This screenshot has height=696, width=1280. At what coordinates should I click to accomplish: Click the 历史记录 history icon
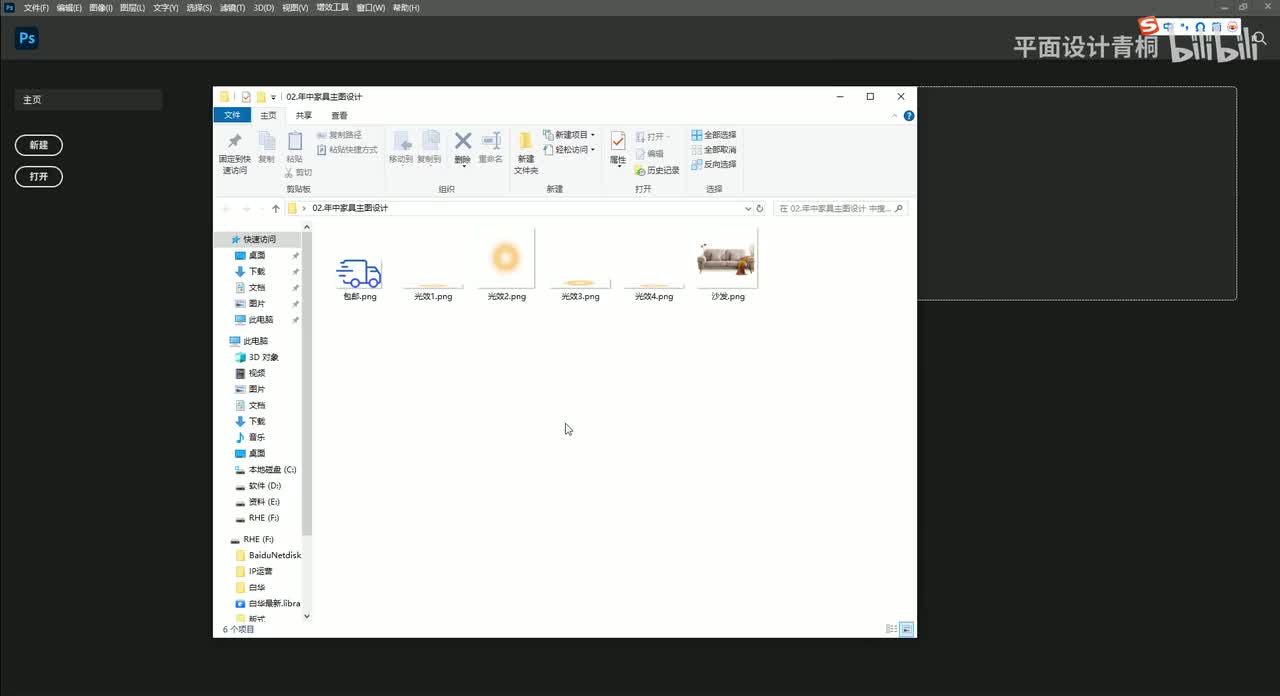pyautogui.click(x=657, y=171)
